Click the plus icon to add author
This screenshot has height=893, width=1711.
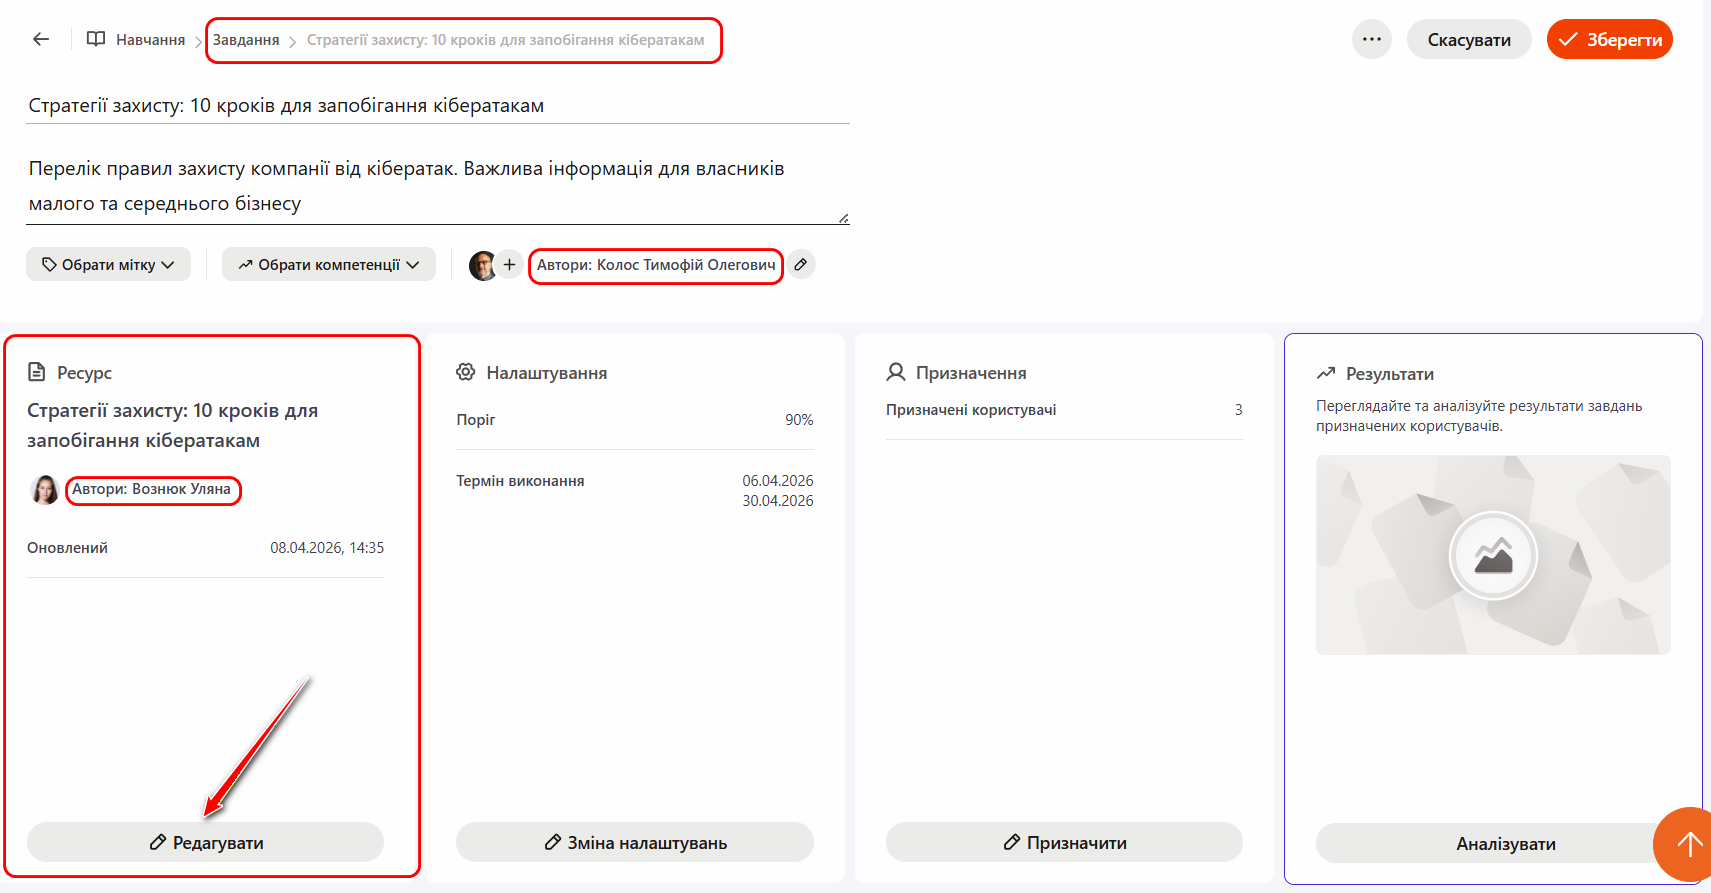click(510, 265)
